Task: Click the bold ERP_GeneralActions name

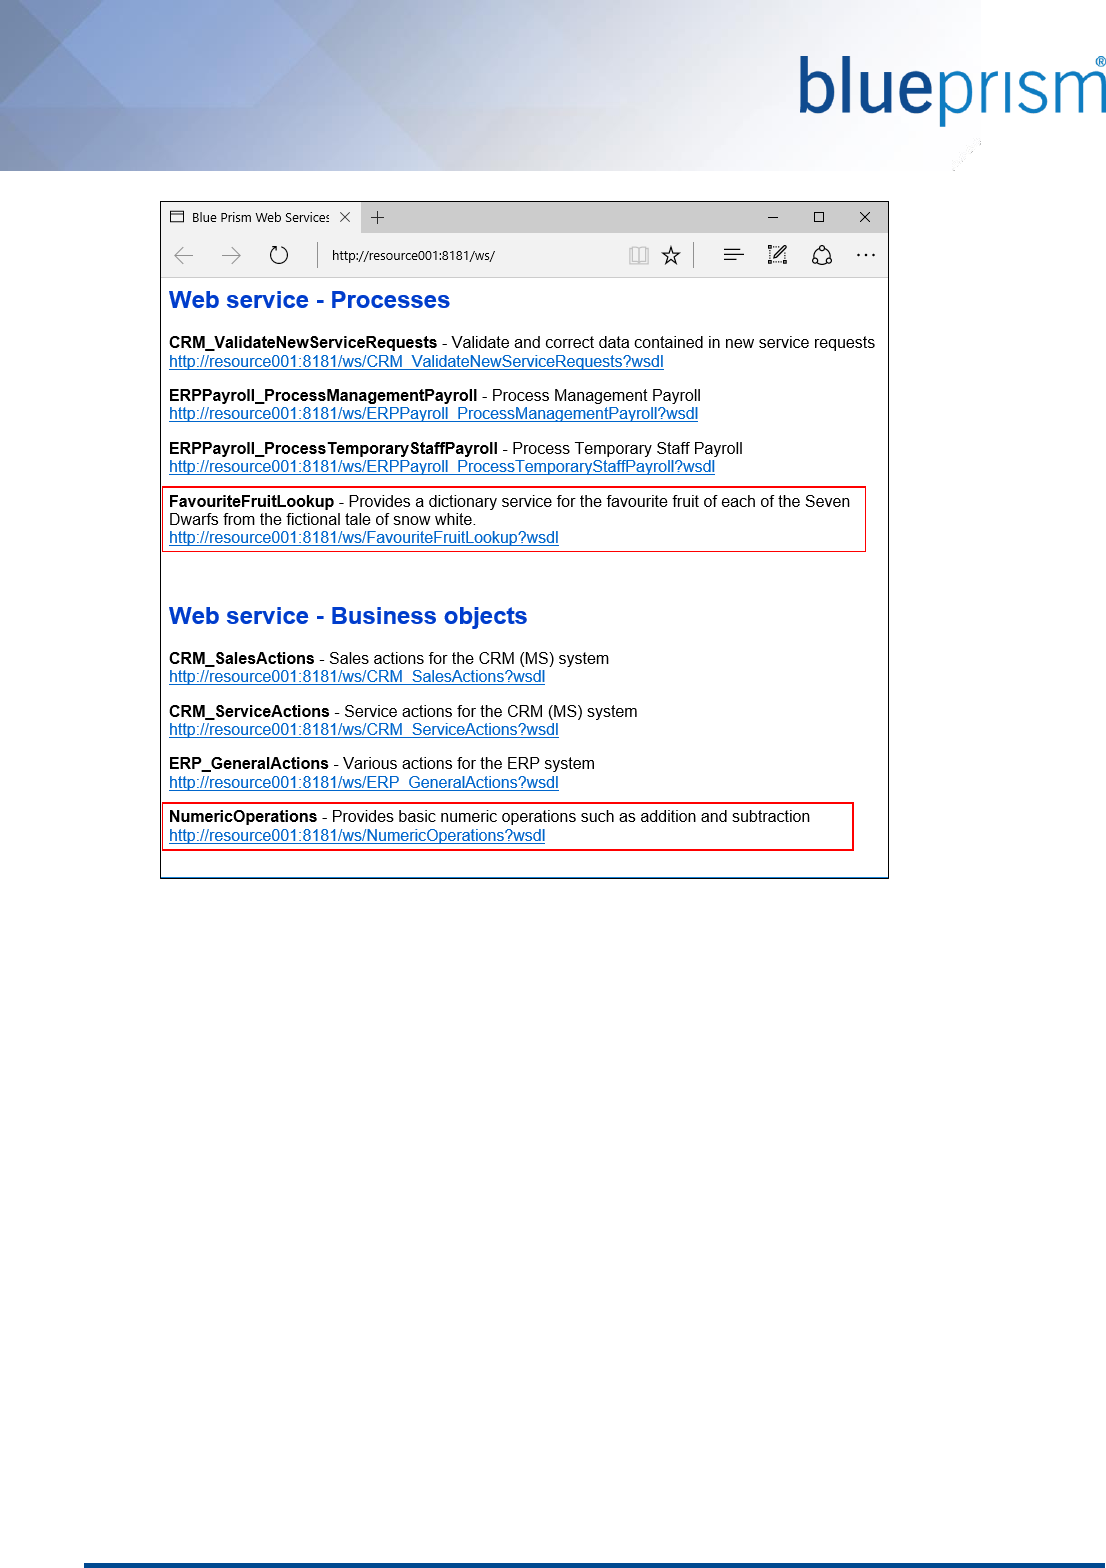Action: 249,764
